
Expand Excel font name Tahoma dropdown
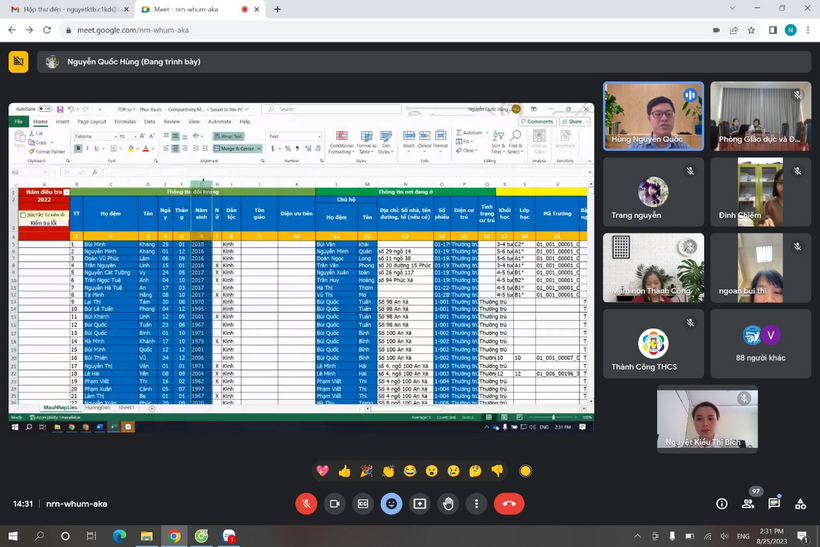[x=115, y=136]
